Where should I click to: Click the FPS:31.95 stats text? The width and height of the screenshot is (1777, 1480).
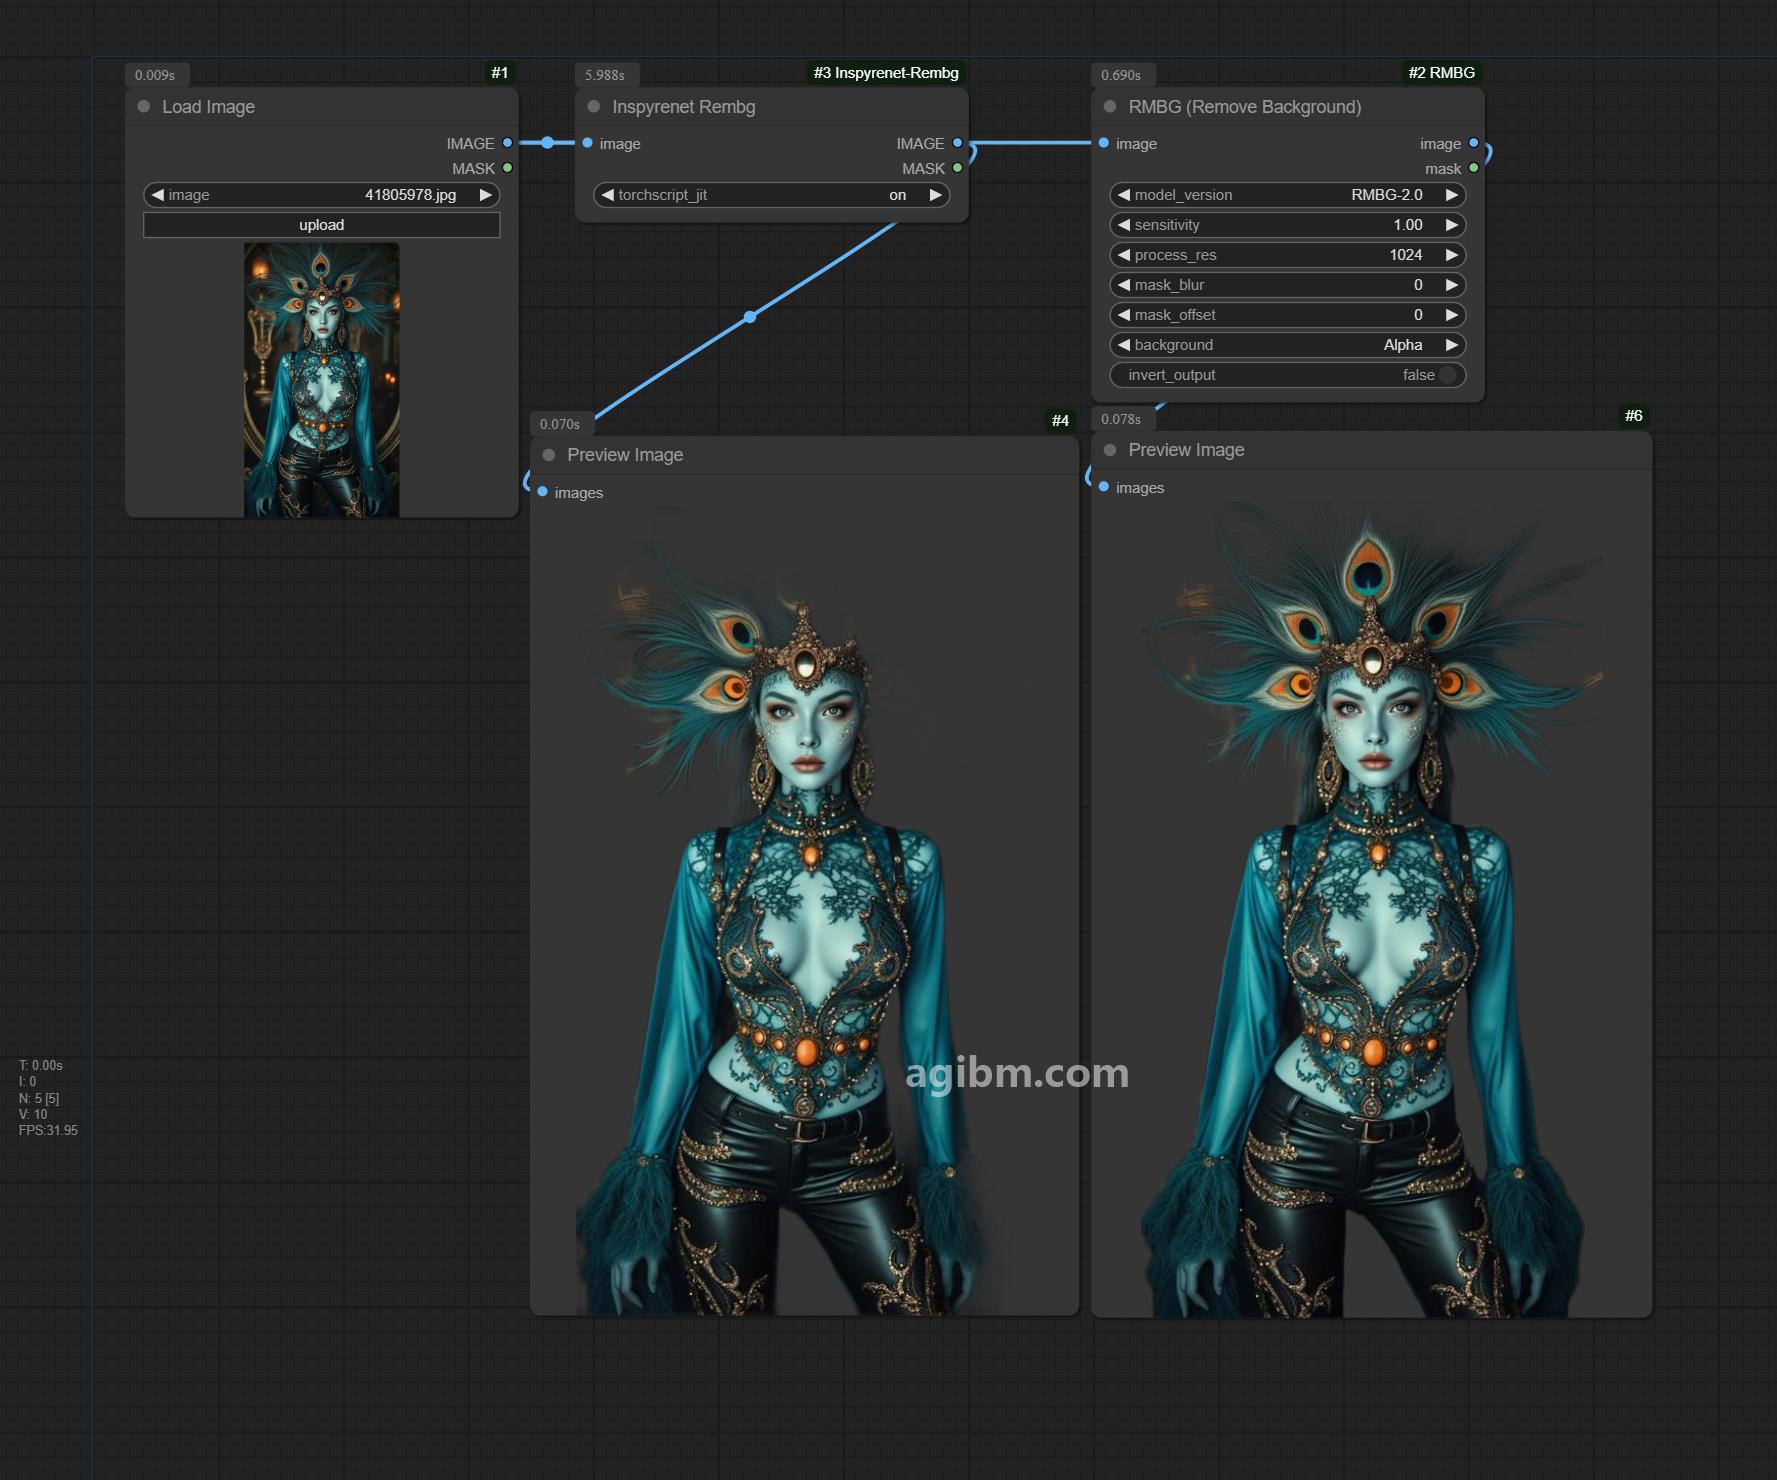click(48, 1130)
